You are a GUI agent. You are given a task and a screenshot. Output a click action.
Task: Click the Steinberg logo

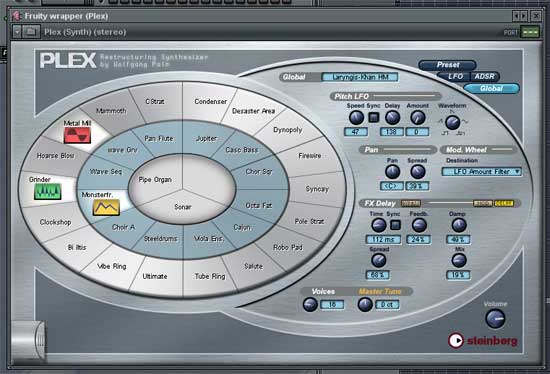click(482, 340)
